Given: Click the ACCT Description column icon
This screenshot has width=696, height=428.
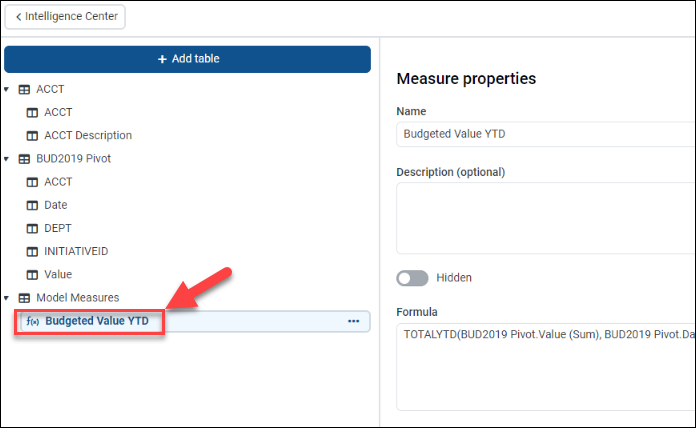Looking at the screenshot, I should (32, 135).
